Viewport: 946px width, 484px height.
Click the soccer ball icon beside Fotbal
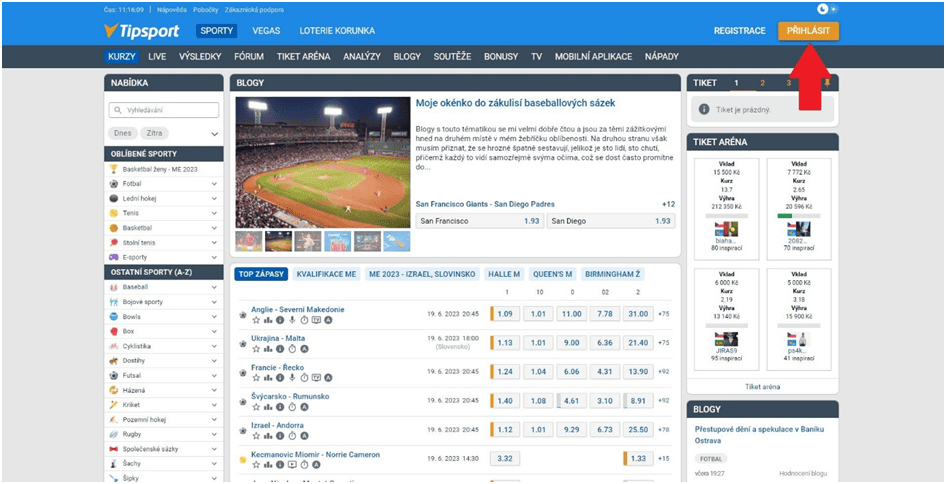click(113, 183)
